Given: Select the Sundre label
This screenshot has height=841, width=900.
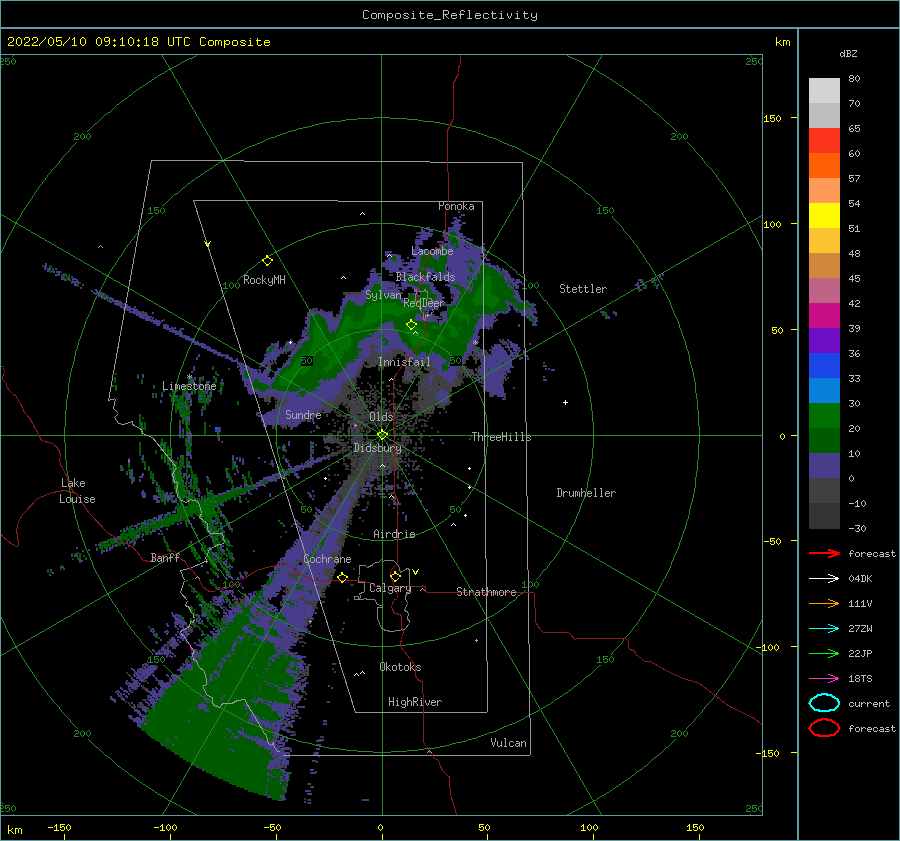Looking at the screenshot, I should click(x=303, y=414).
